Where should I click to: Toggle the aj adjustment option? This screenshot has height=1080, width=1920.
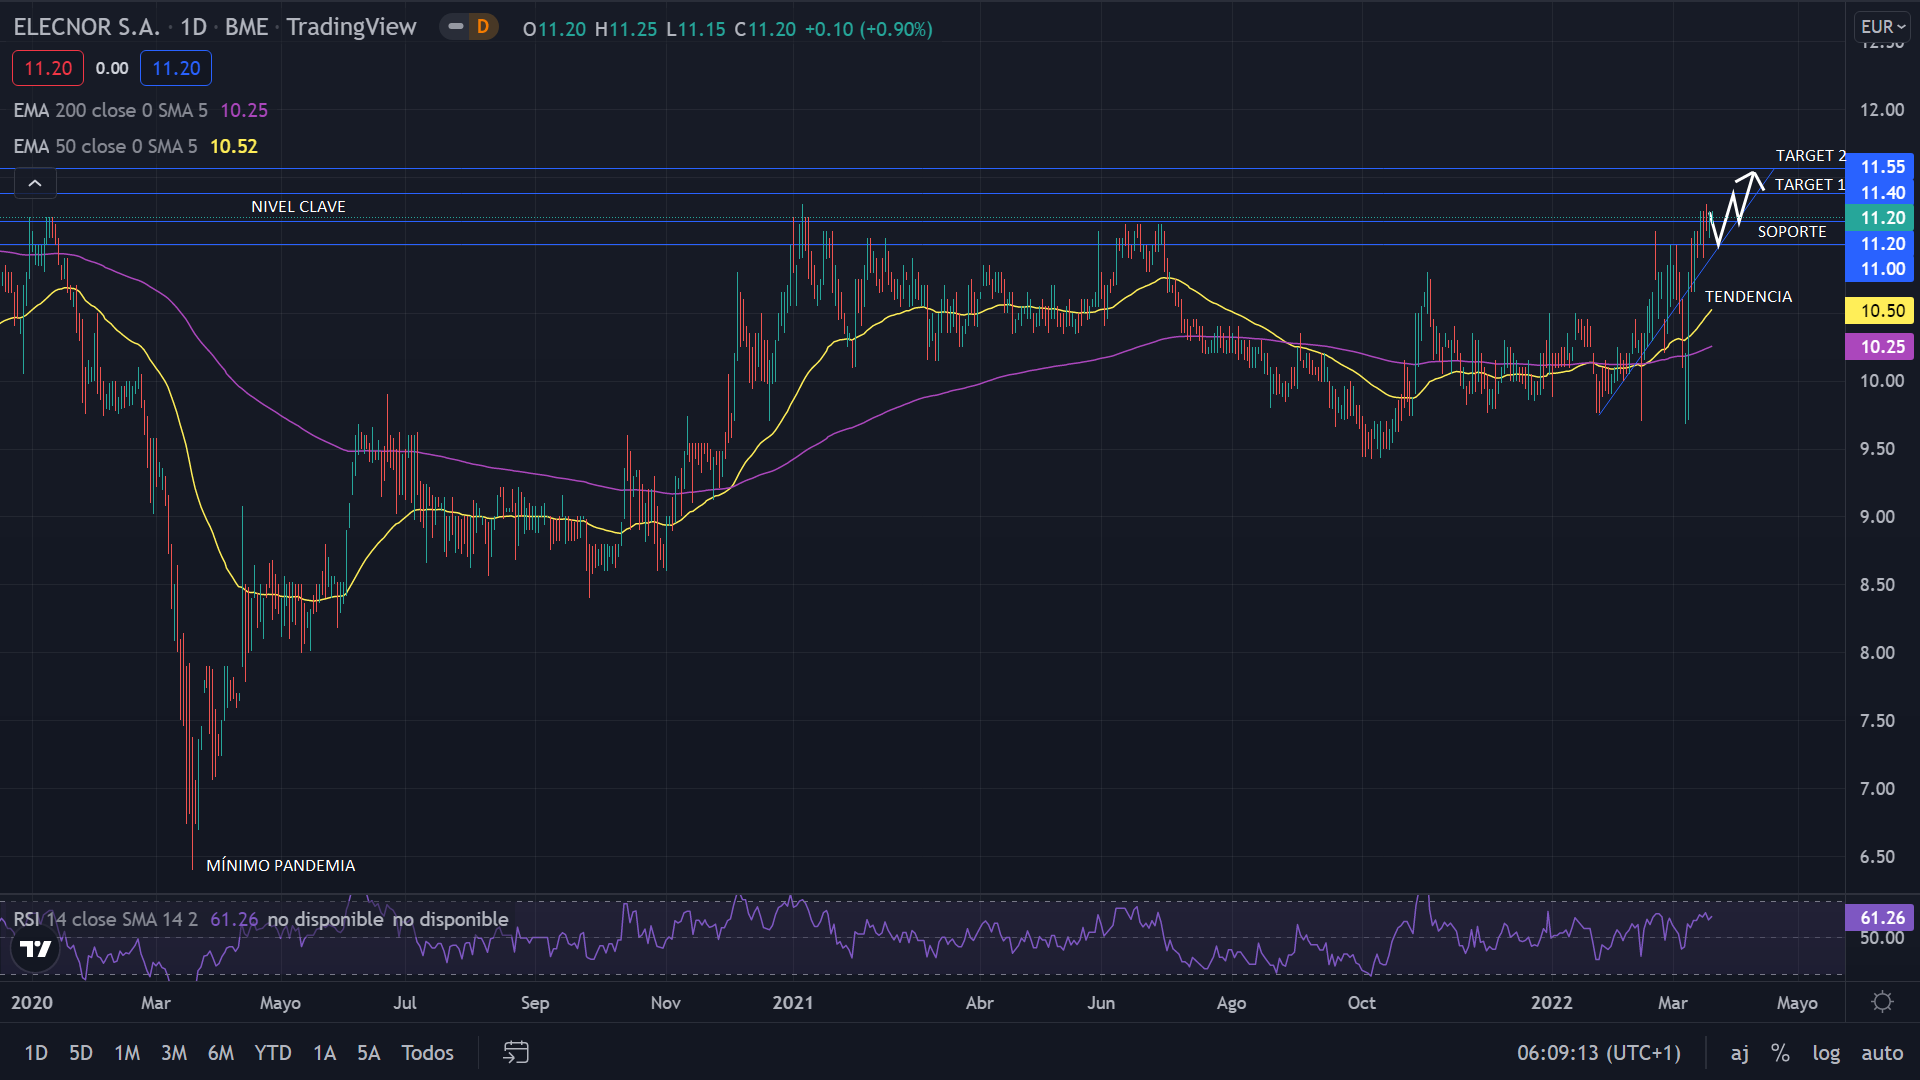pos(1740,1052)
